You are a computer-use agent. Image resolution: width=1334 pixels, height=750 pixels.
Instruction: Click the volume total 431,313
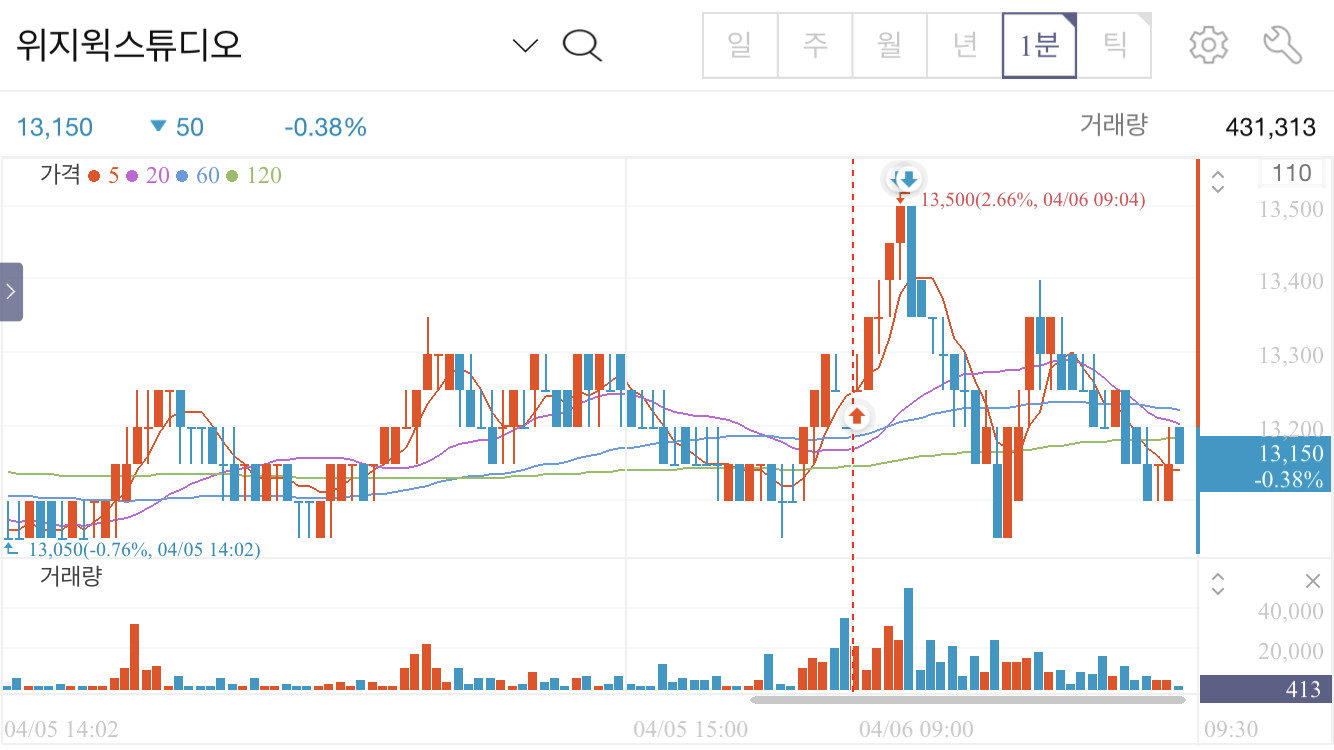(1270, 127)
